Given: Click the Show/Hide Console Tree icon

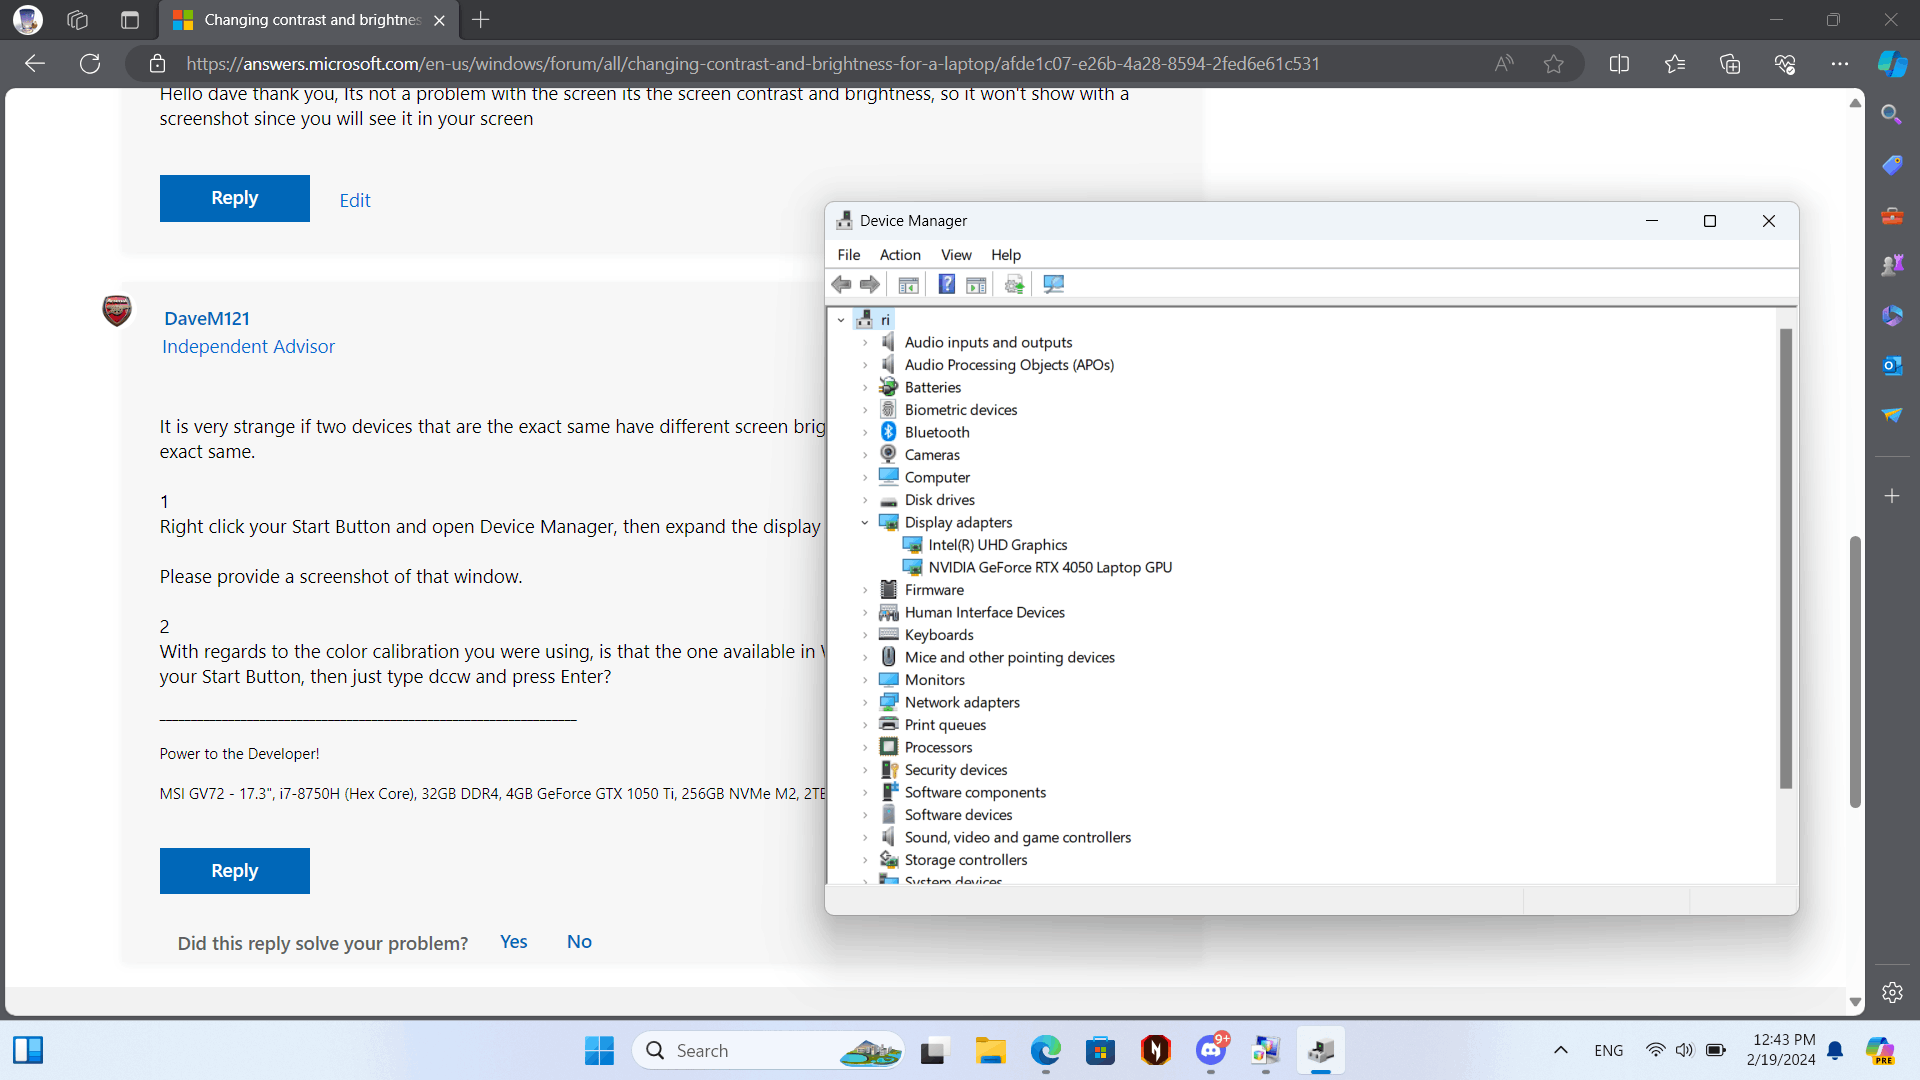Looking at the screenshot, I should [908, 285].
